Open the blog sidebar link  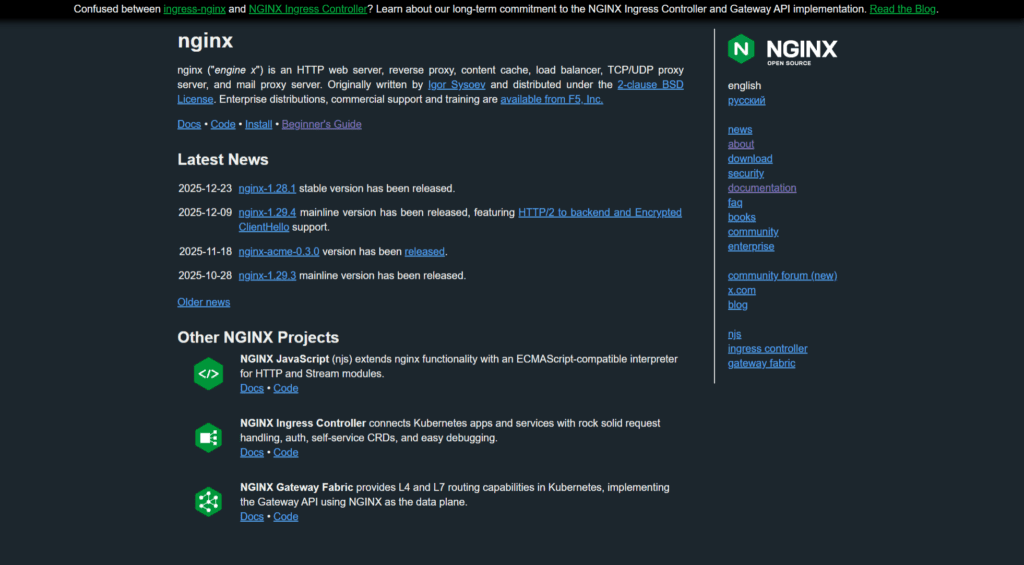point(737,305)
